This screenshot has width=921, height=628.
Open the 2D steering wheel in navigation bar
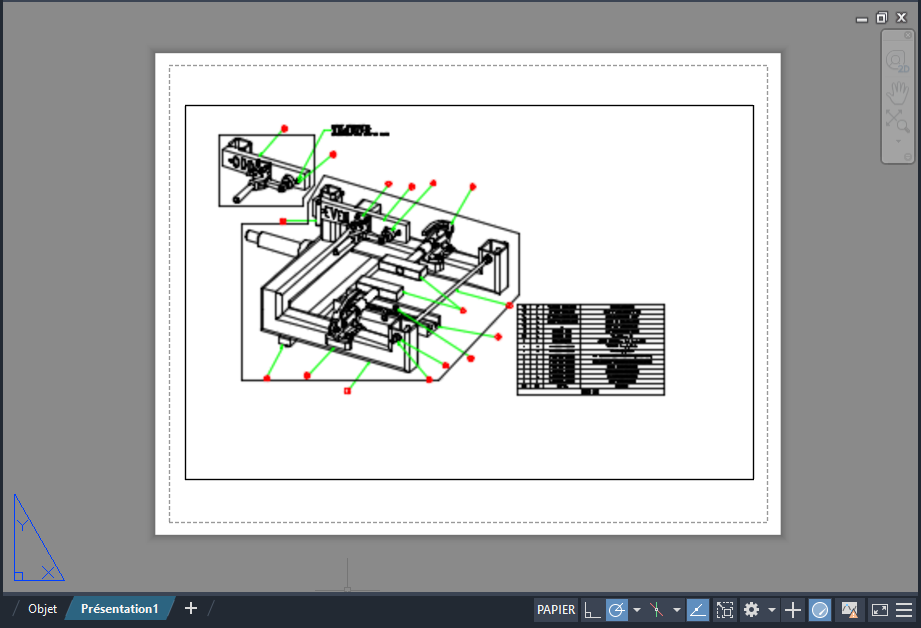coord(898,61)
